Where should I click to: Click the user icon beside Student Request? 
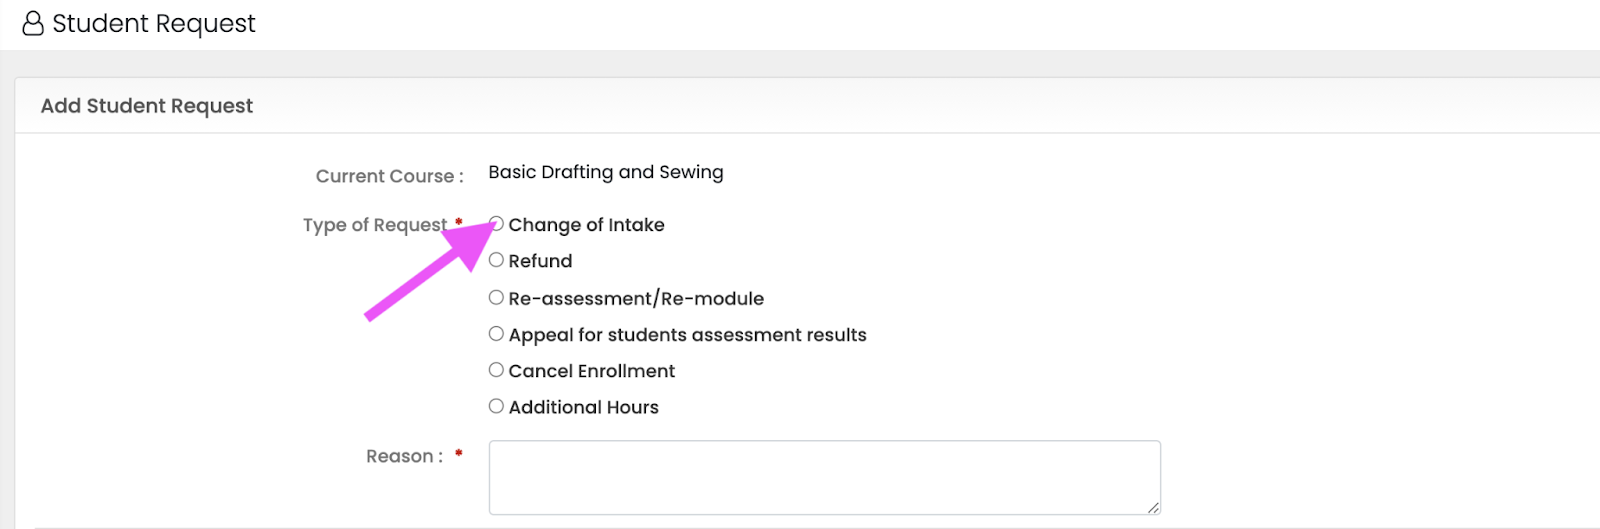33,23
